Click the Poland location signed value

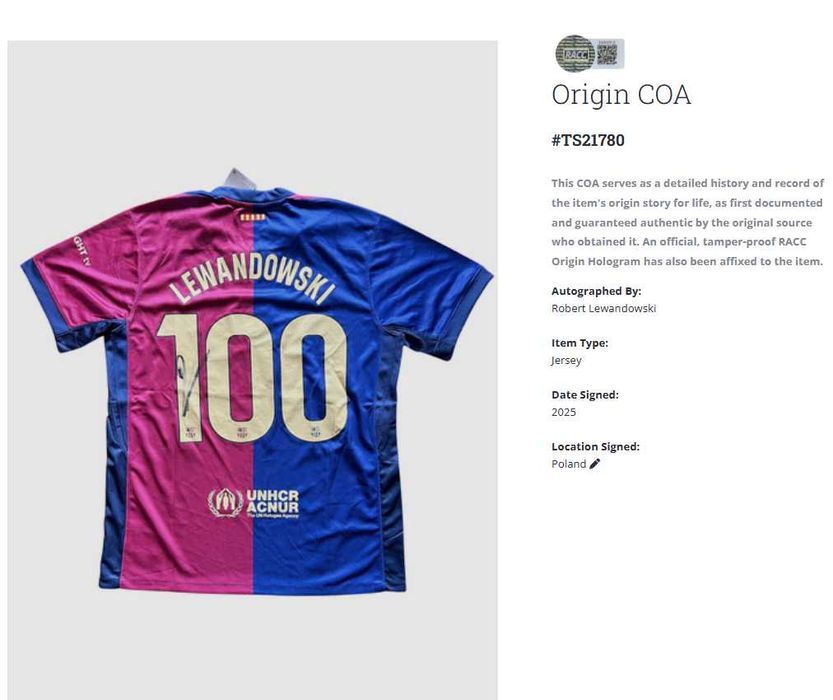pyautogui.click(x=568, y=464)
